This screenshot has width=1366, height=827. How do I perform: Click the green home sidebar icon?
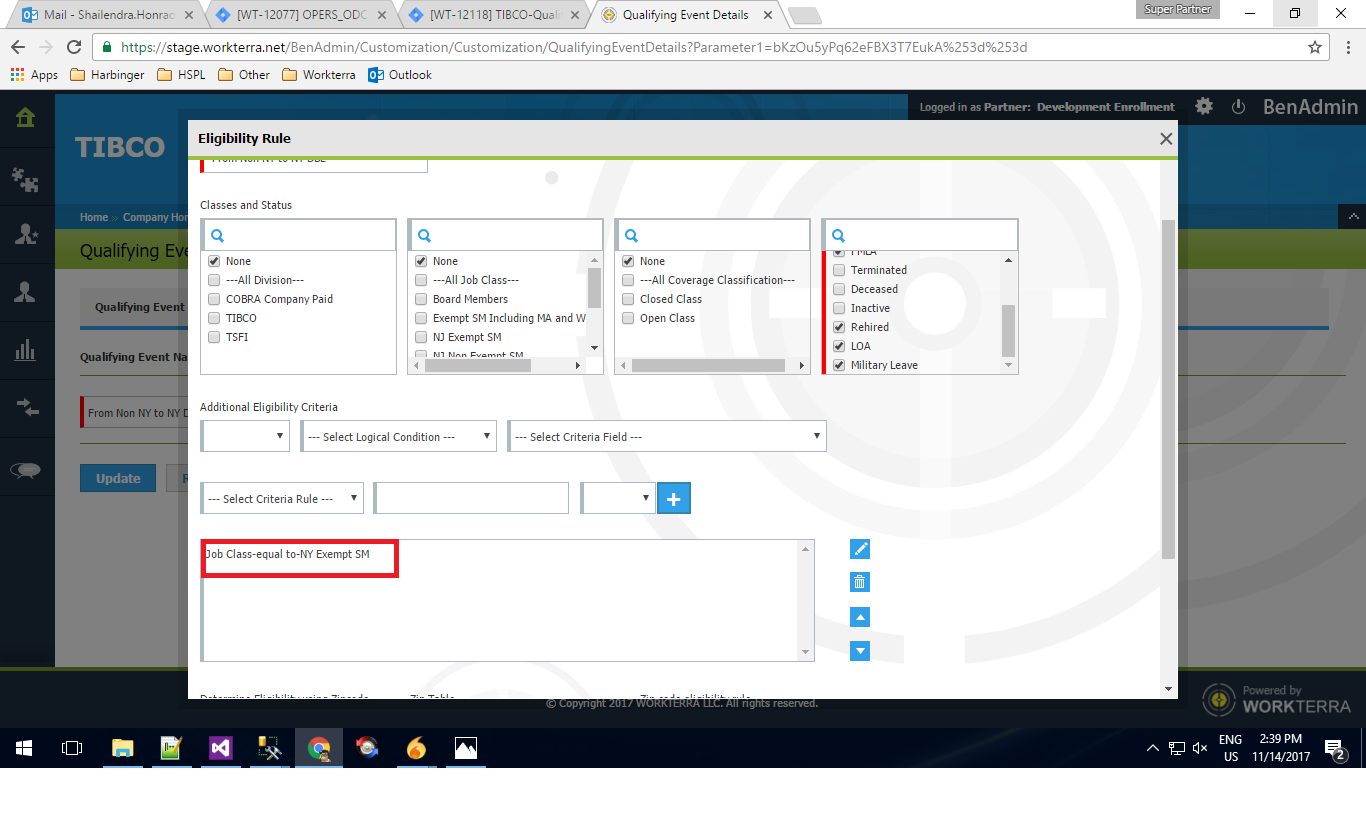coord(26,118)
